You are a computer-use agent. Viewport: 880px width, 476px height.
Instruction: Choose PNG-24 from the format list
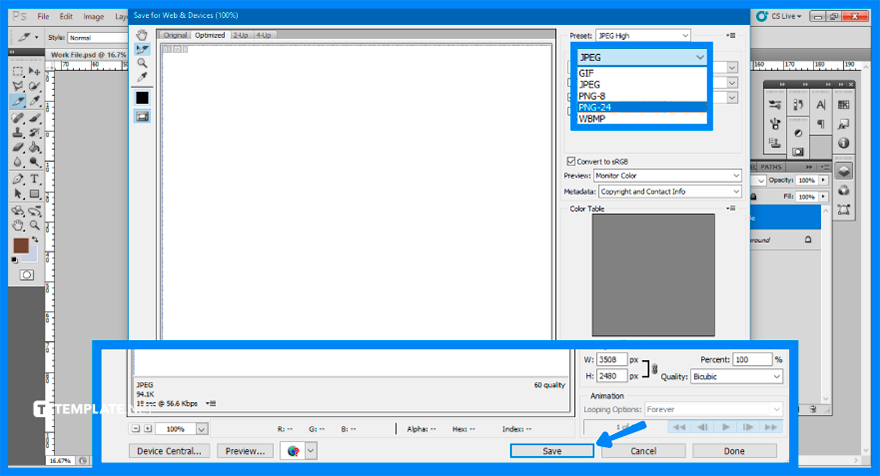pos(594,107)
